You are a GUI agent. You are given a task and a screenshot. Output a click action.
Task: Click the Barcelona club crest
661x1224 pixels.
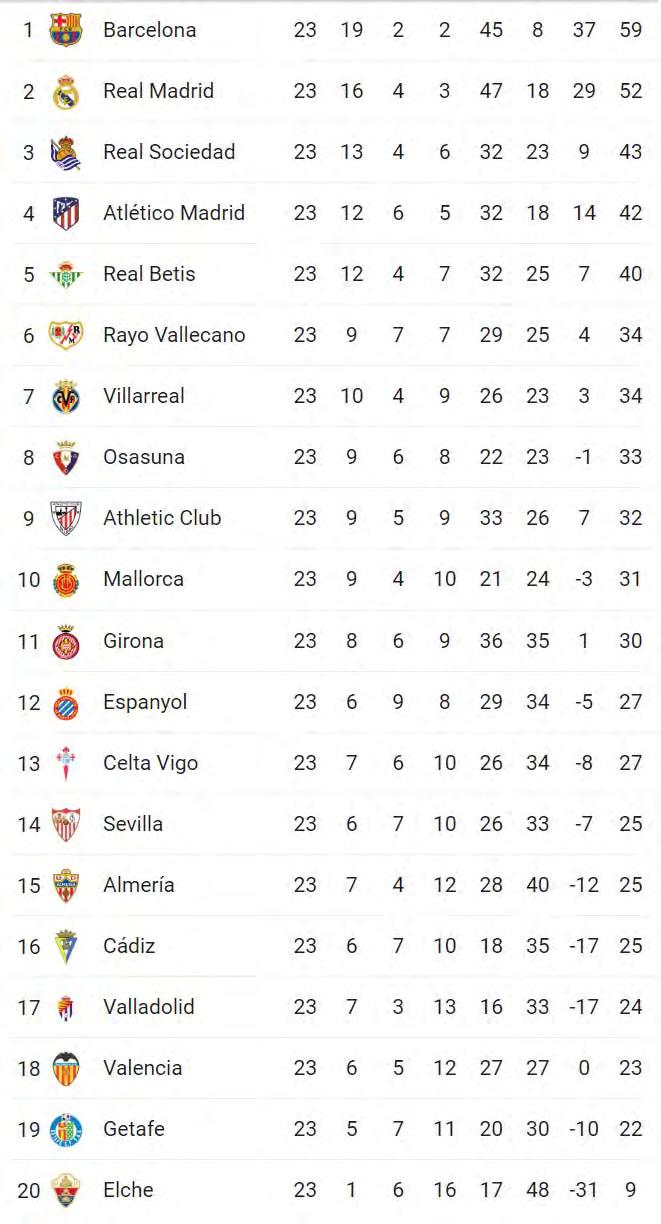pyautogui.click(x=66, y=30)
